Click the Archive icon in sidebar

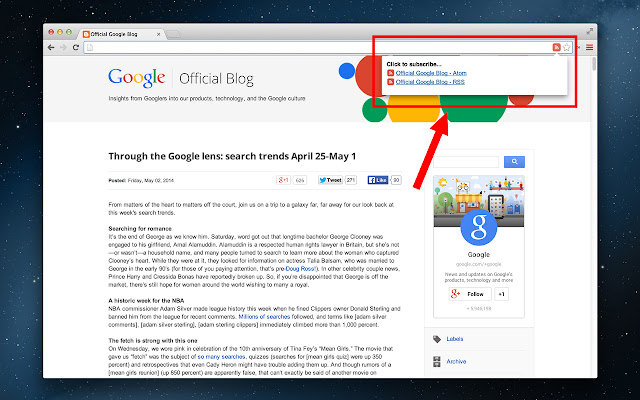437,361
